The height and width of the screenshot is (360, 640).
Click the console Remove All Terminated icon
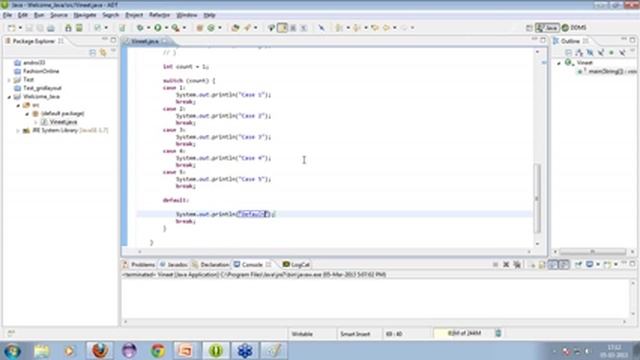pos(517,264)
